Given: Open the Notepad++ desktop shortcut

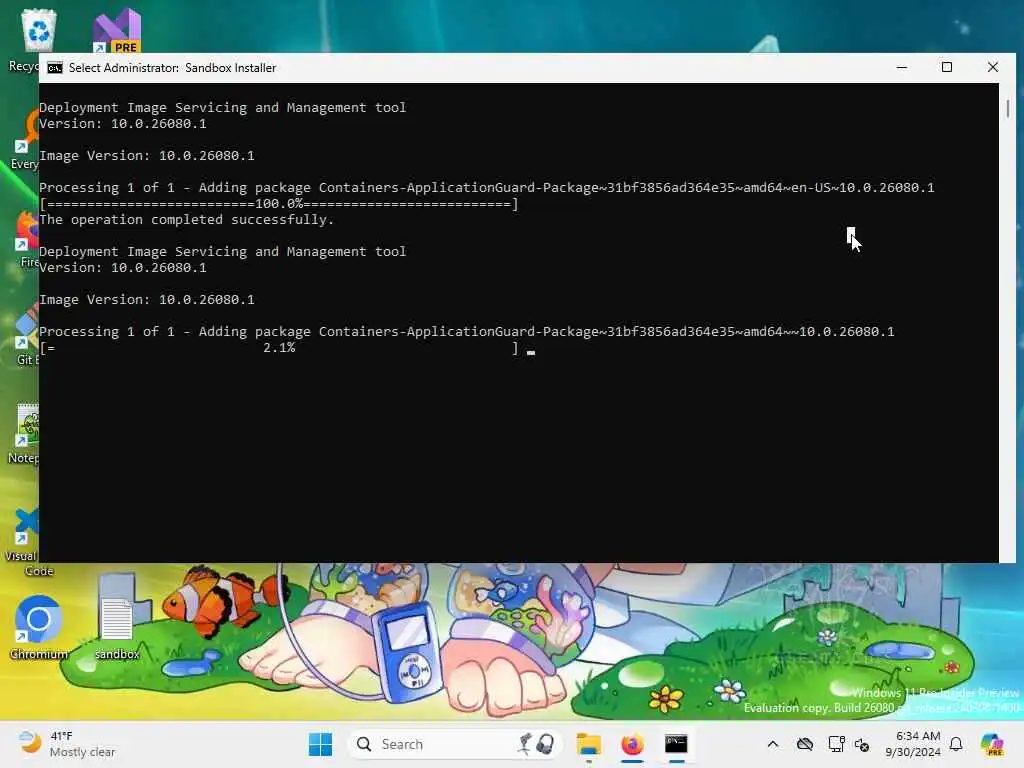Looking at the screenshot, I should pos(25,434).
